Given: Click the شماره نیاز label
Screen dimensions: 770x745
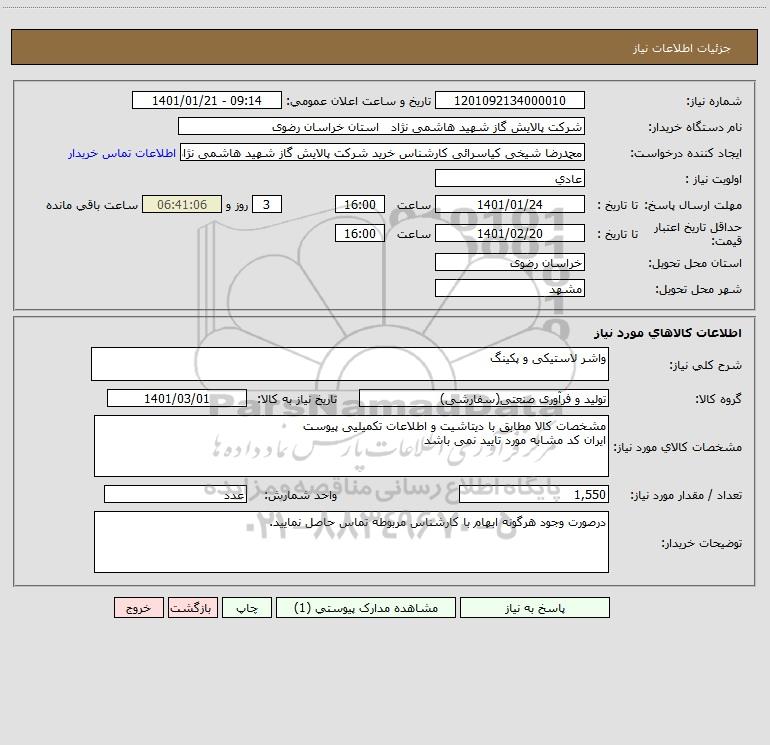Looking at the screenshot, I should [x=714, y=101].
